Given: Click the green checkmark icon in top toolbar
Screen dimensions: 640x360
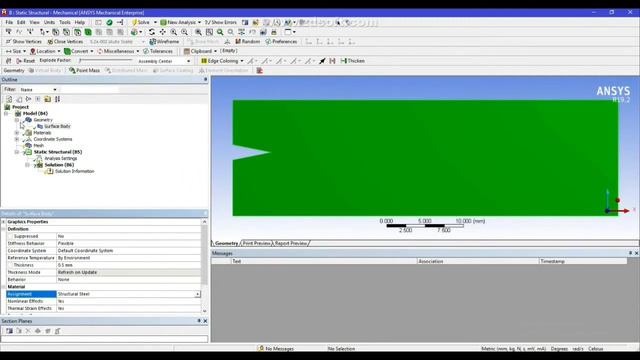Looking at the screenshot, I should click(x=109, y=22).
